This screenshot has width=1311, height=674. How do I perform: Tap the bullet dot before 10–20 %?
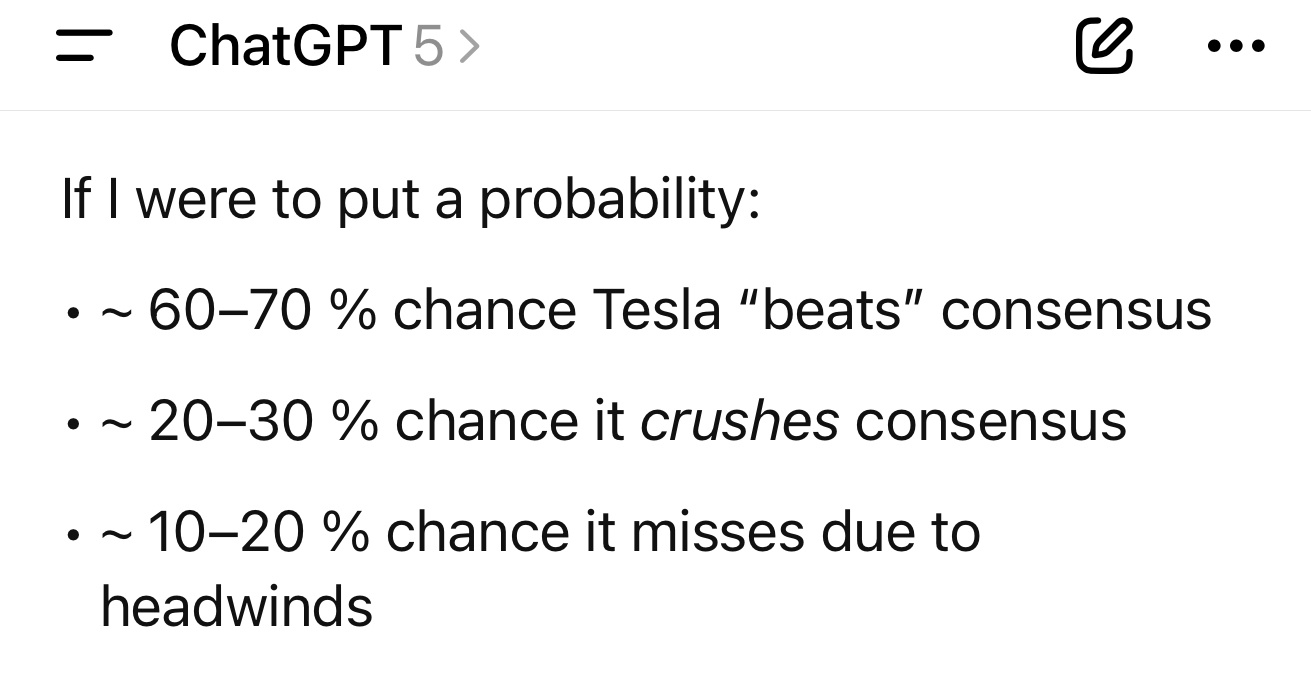coord(71,538)
